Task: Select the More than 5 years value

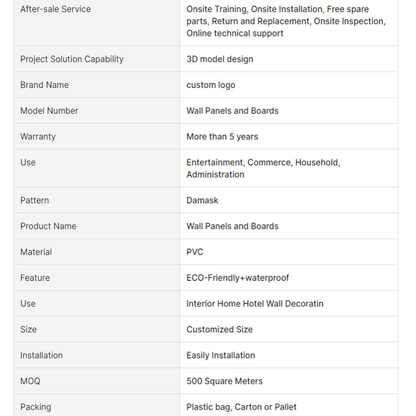Action: click(x=222, y=137)
